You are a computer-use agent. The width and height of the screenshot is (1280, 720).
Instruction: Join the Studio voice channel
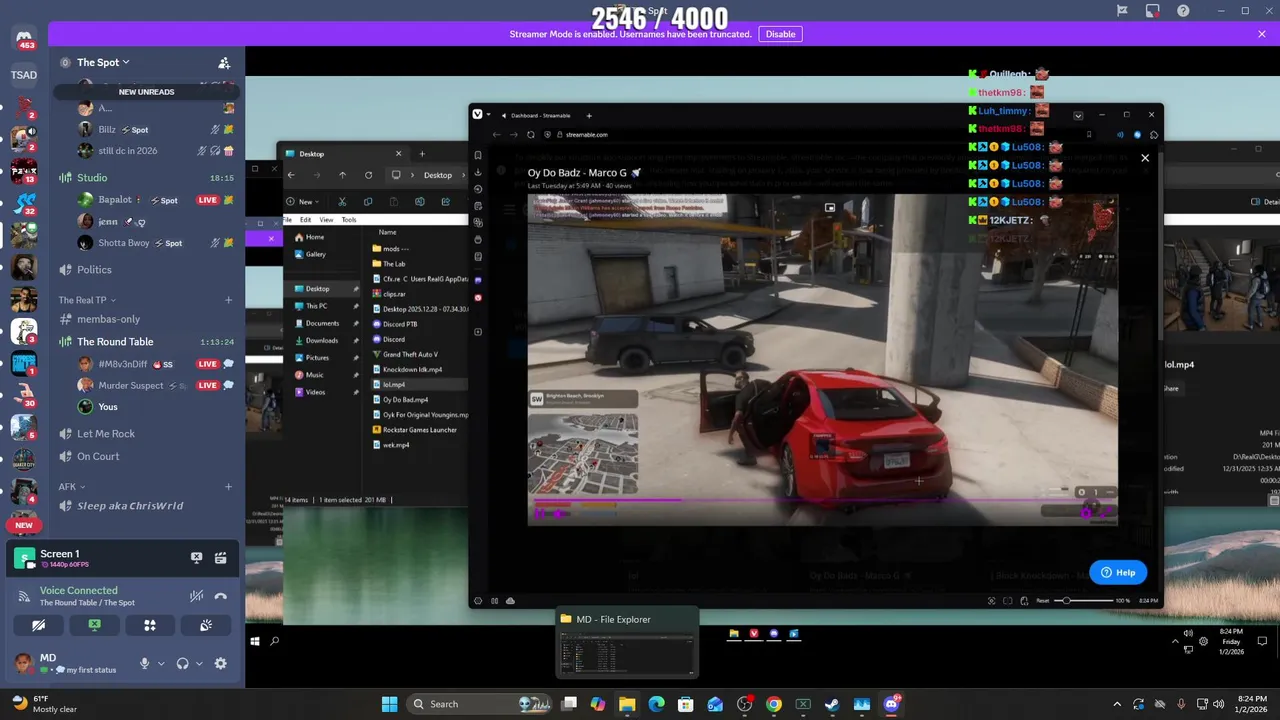coord(146,178)
